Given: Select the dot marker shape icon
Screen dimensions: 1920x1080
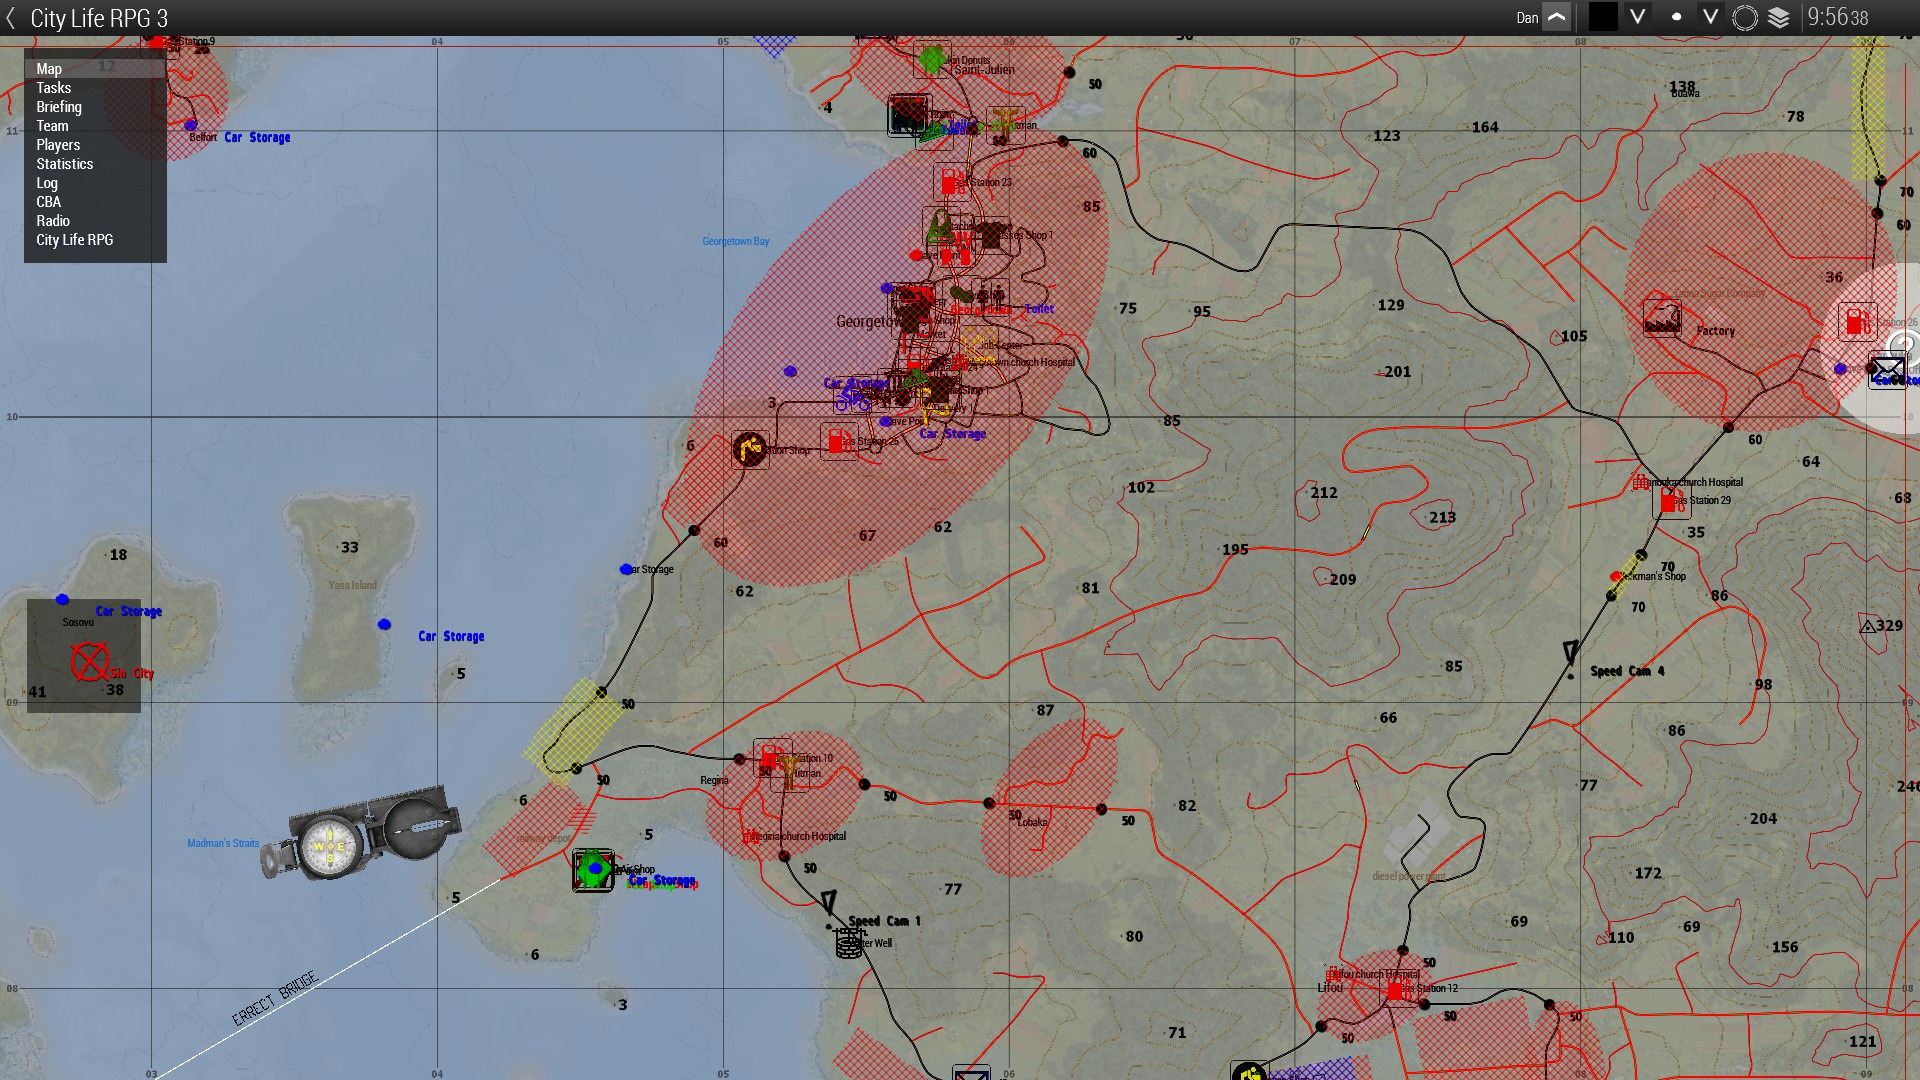Looking at the screenshot, I should click(1676, 17).
